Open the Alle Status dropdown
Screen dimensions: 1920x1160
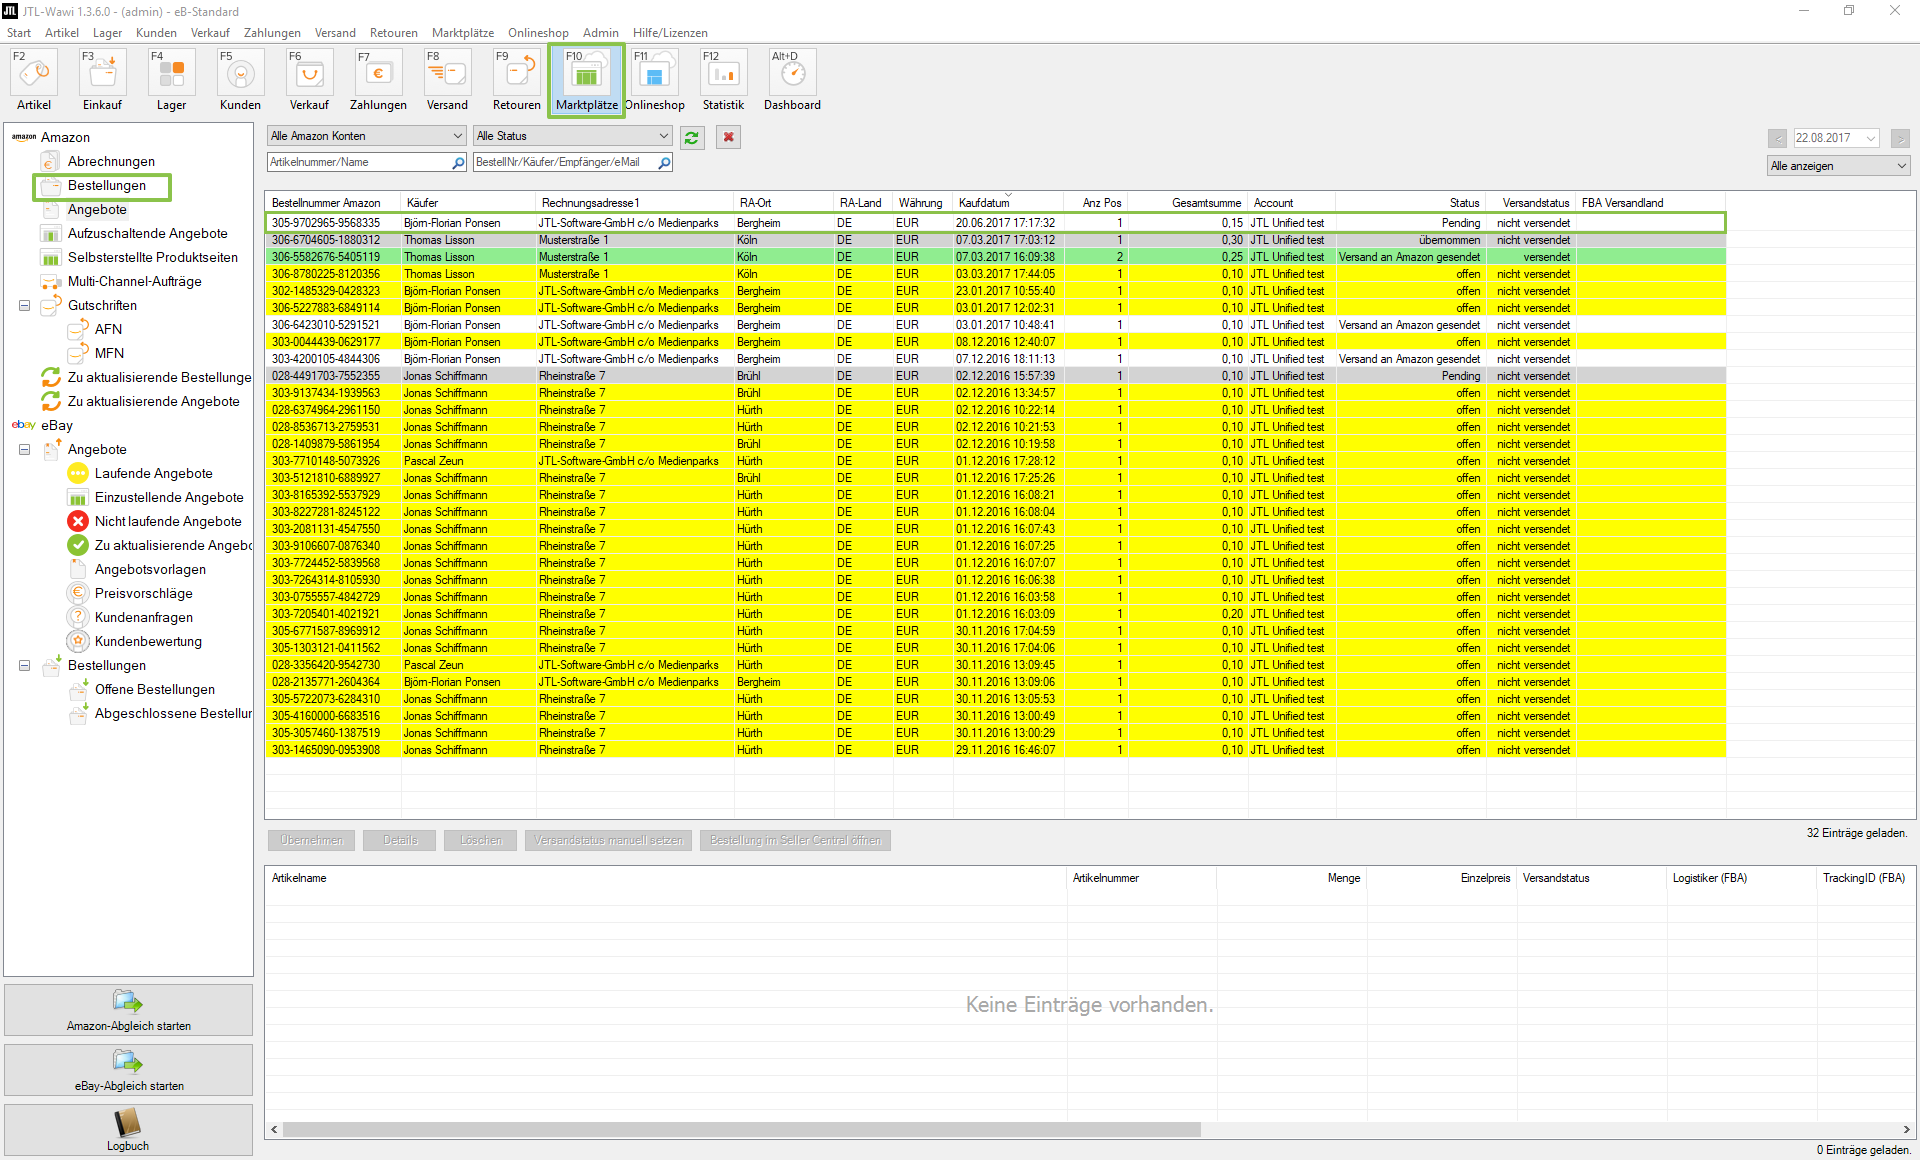point(572,136)
